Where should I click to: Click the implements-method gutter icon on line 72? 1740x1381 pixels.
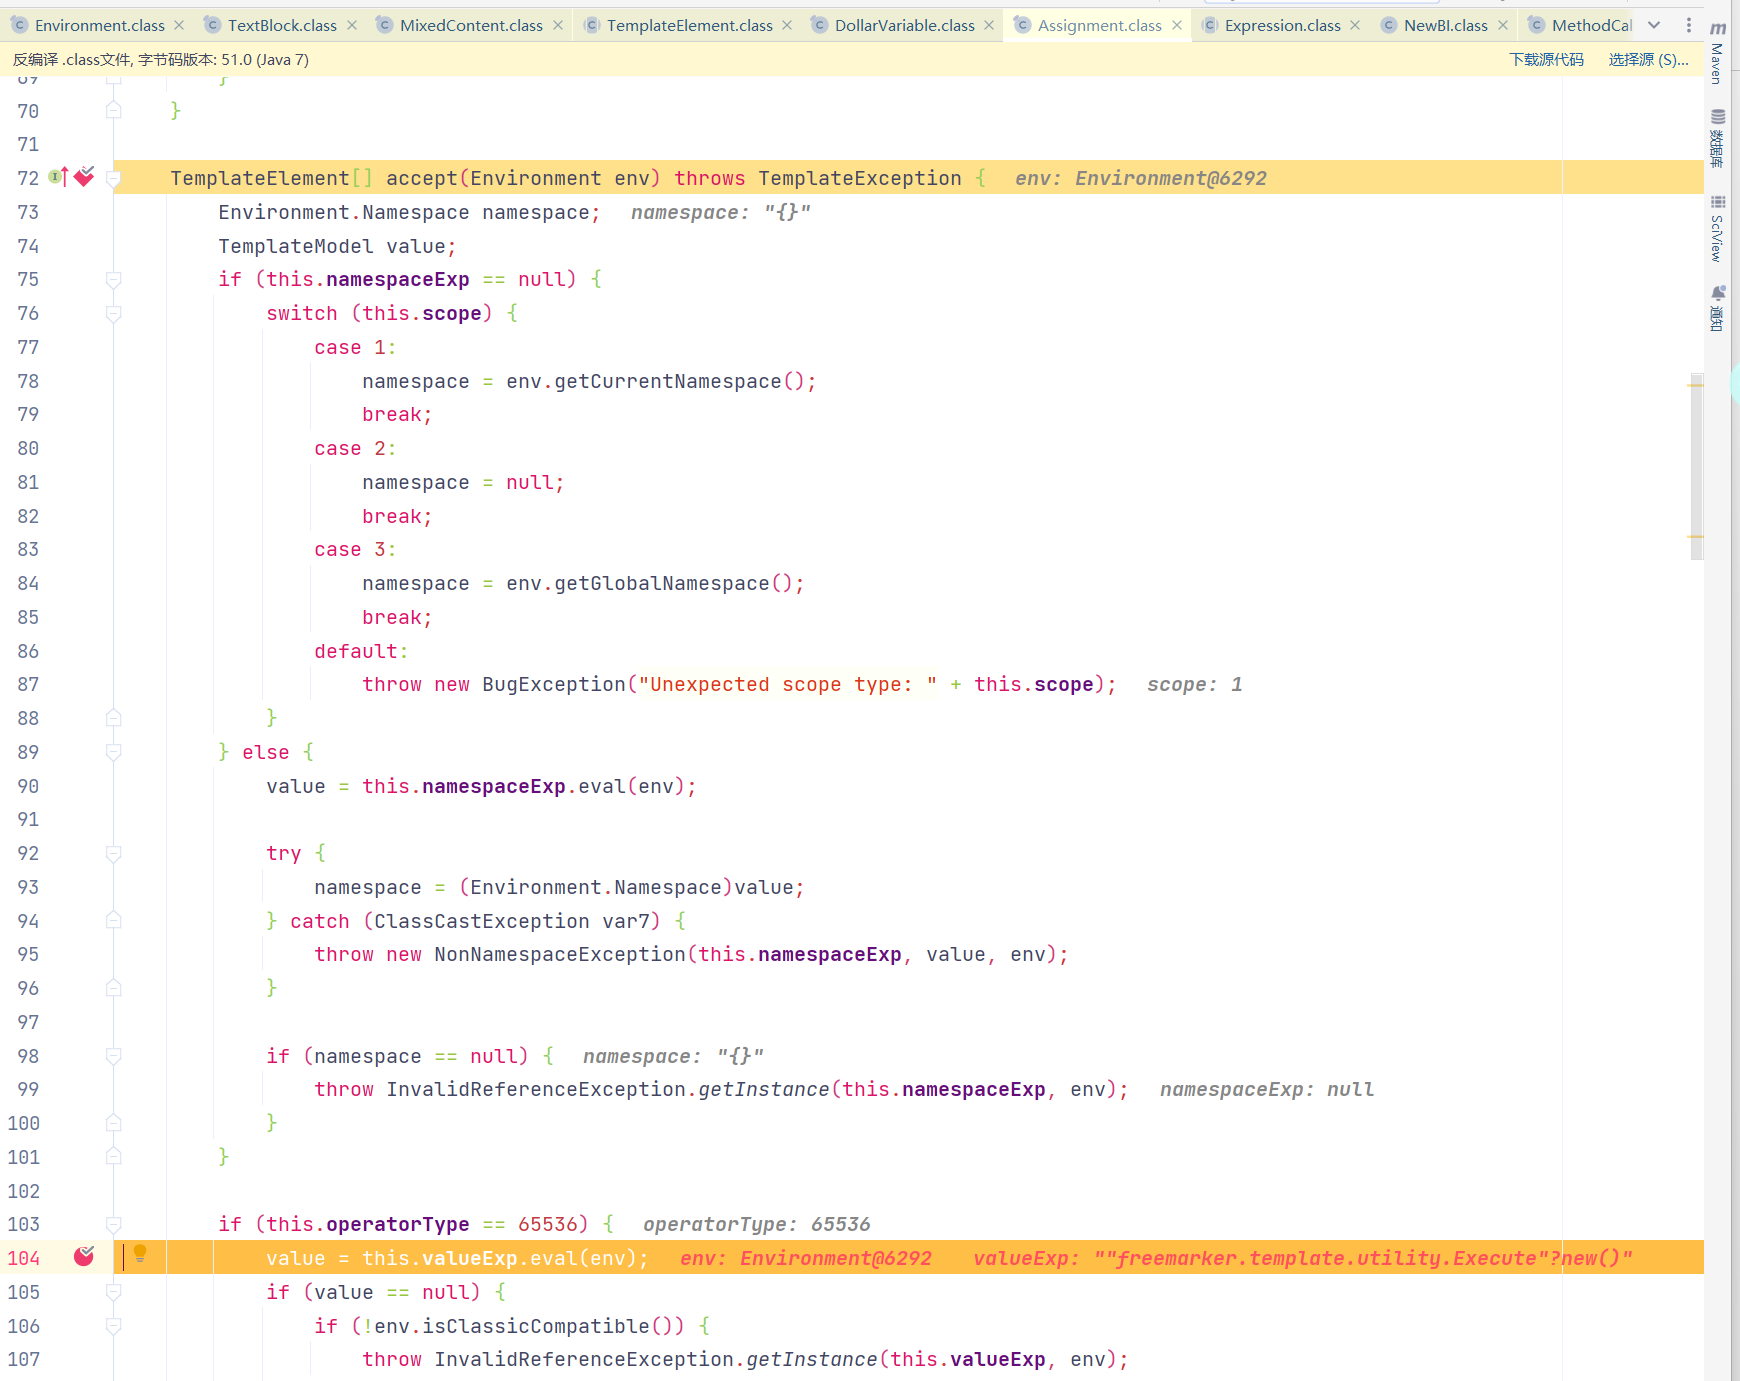[59, 177]
